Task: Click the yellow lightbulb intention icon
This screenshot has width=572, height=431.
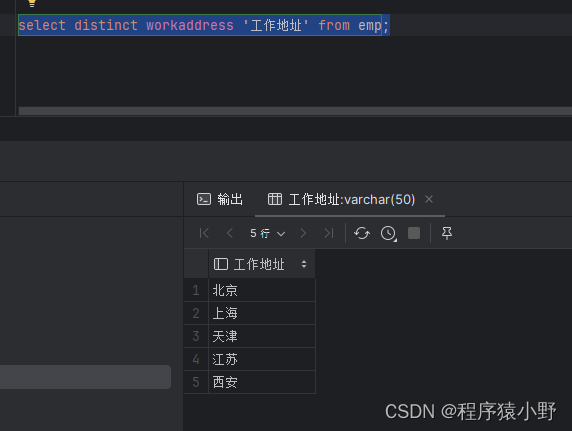Action: pos(32,3)
